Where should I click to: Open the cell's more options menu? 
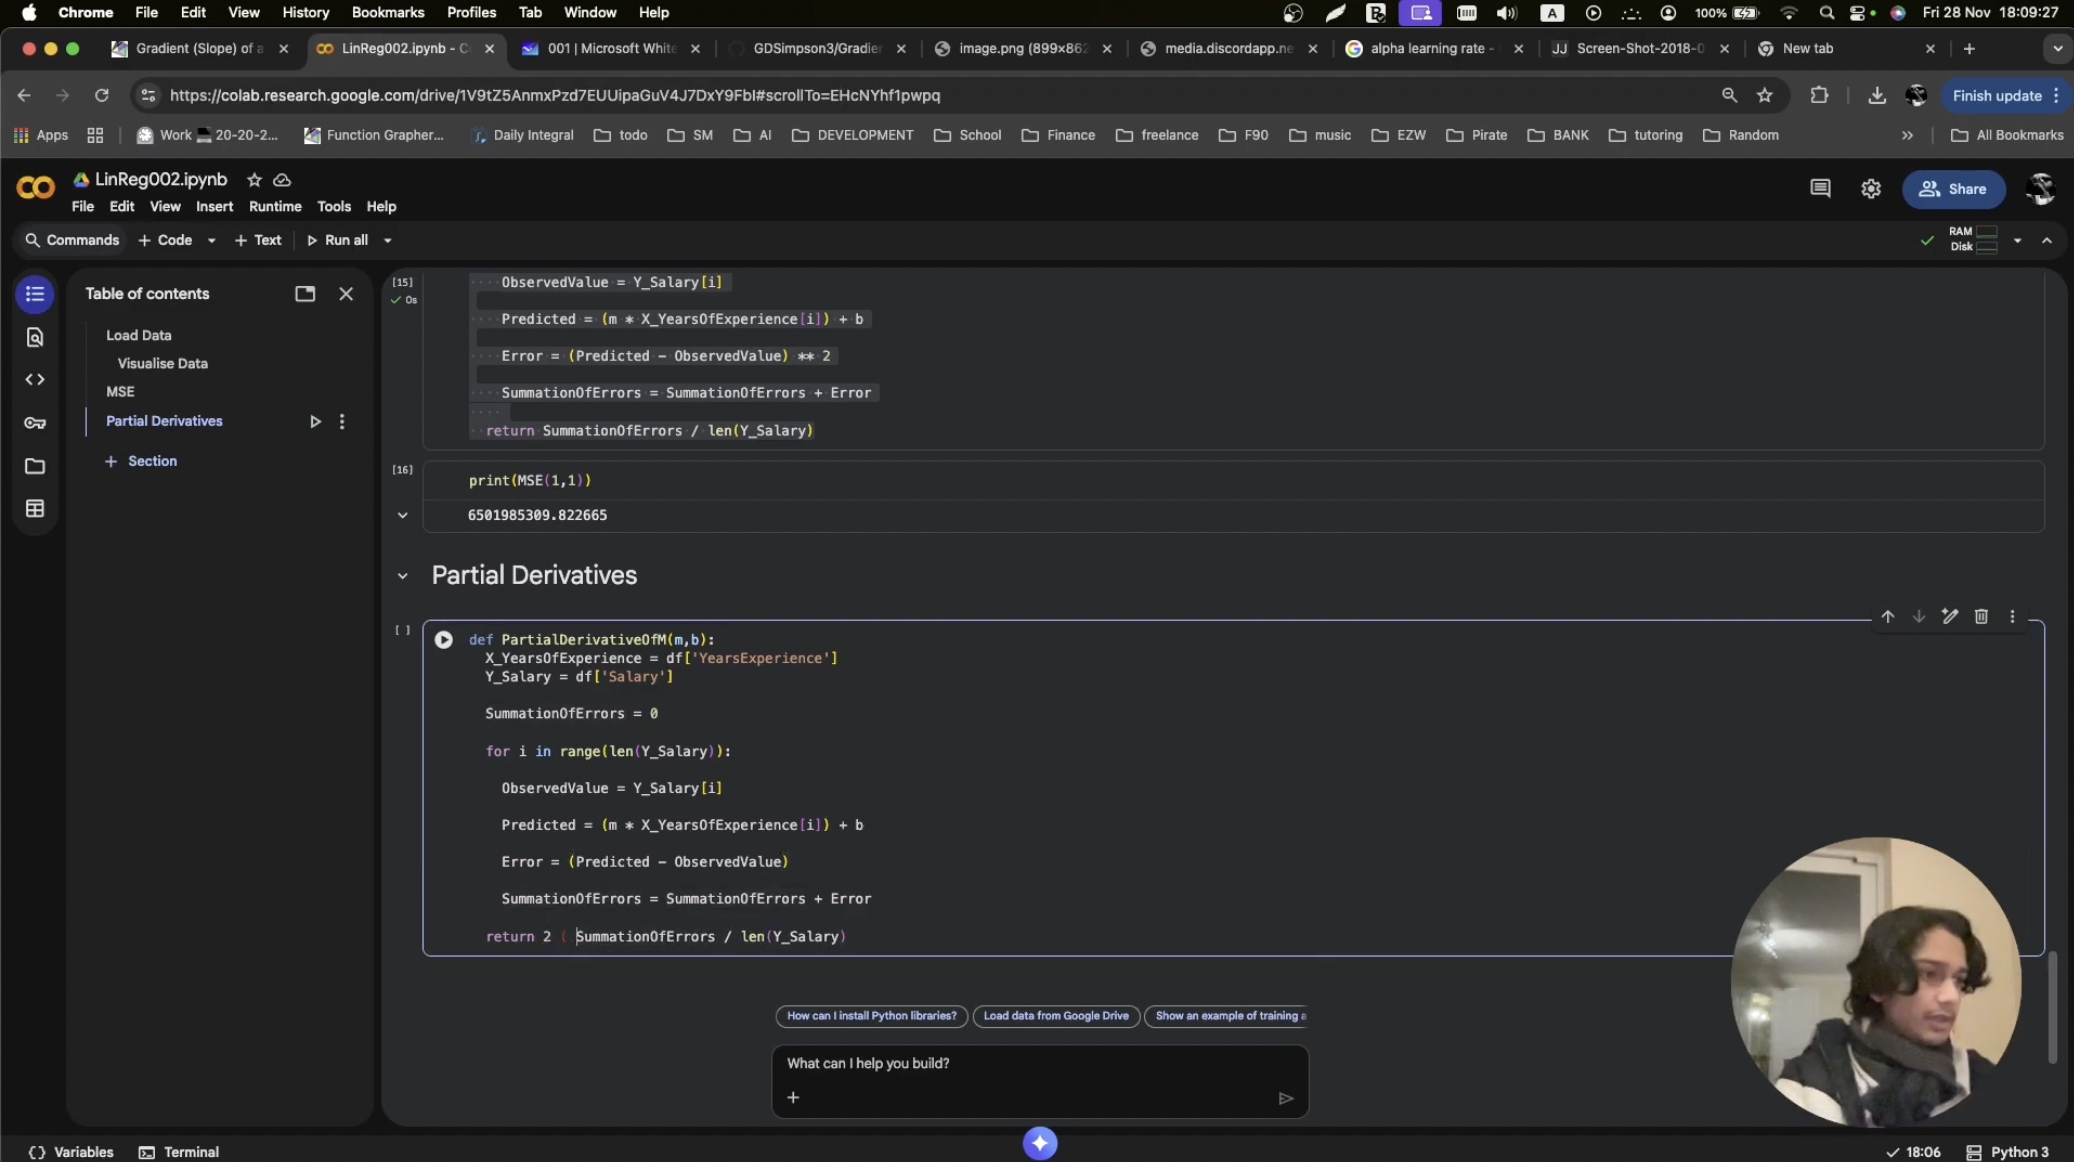(2012, 617)
